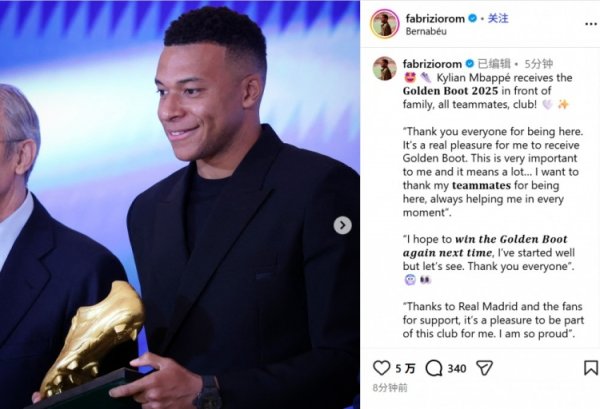Go to the next photo with the arrow
The image size is (600, 409).
point(342,225)
